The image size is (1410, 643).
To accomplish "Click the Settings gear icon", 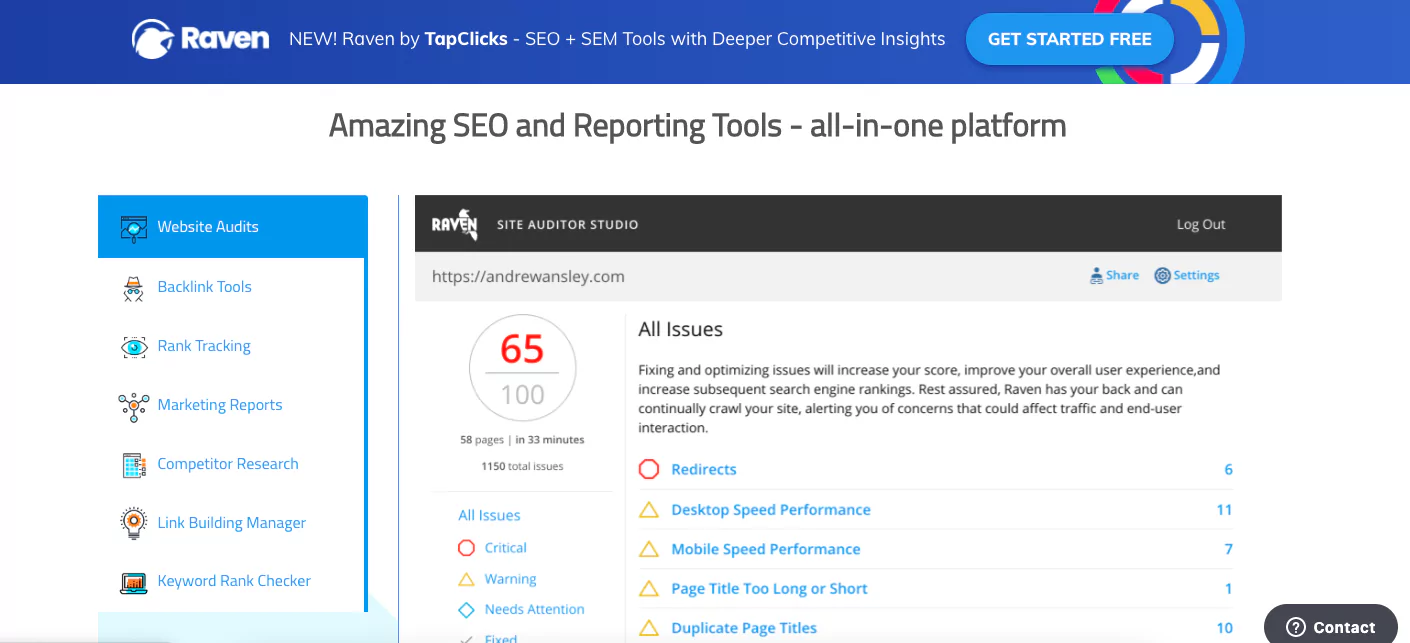I will coord(1162,276).
